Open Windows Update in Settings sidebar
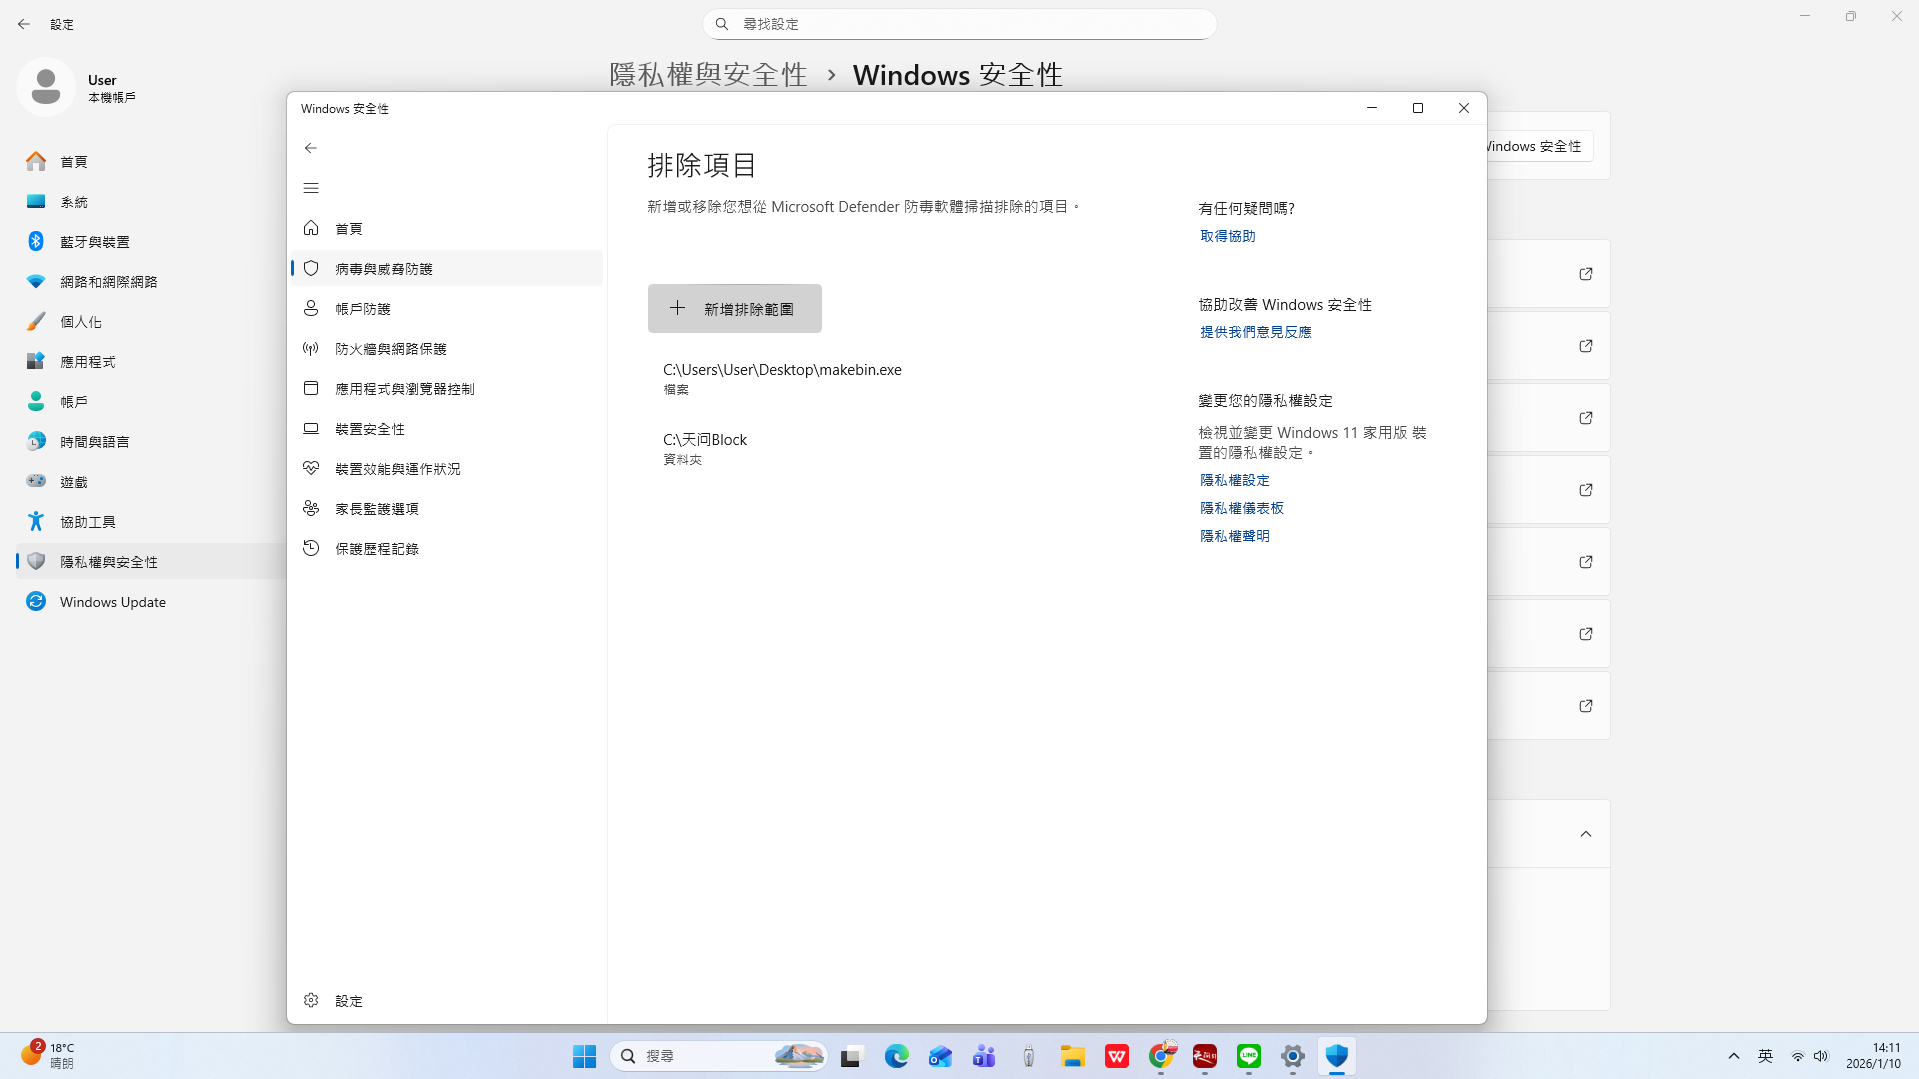1919x1079 pixels. 150,601
